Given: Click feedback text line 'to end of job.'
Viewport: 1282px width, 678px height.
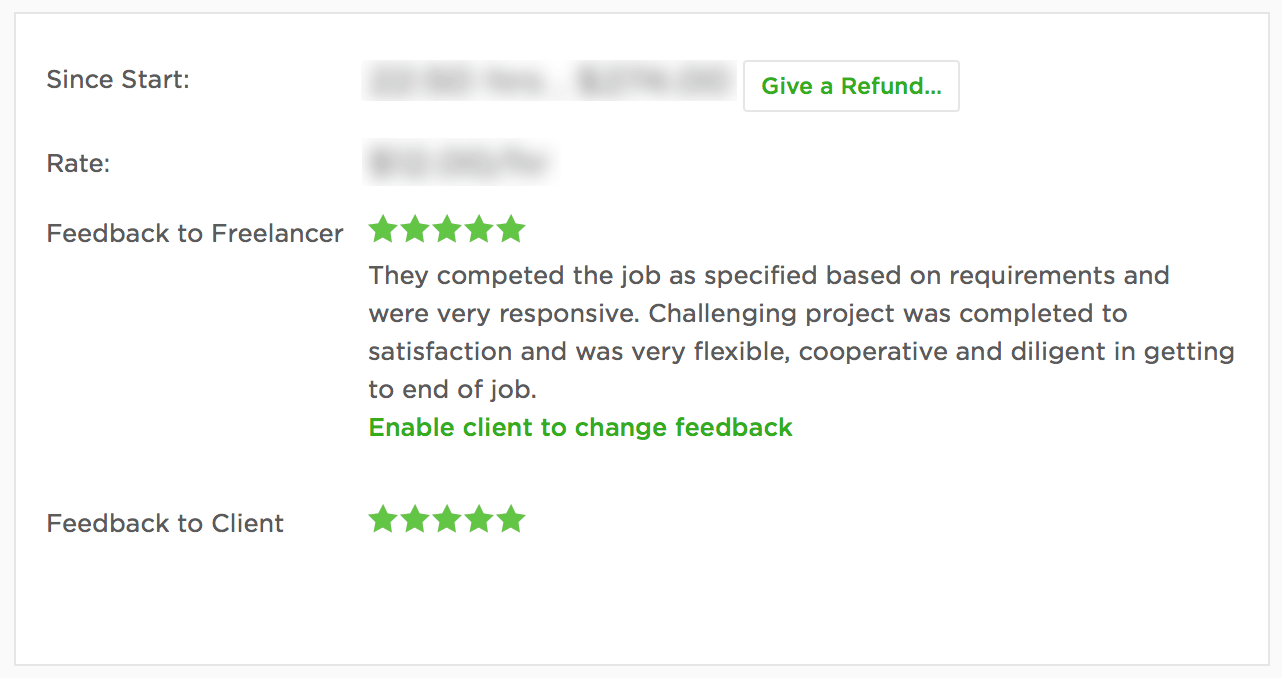Looking at the screenshot, I should (x=453, y=390).
